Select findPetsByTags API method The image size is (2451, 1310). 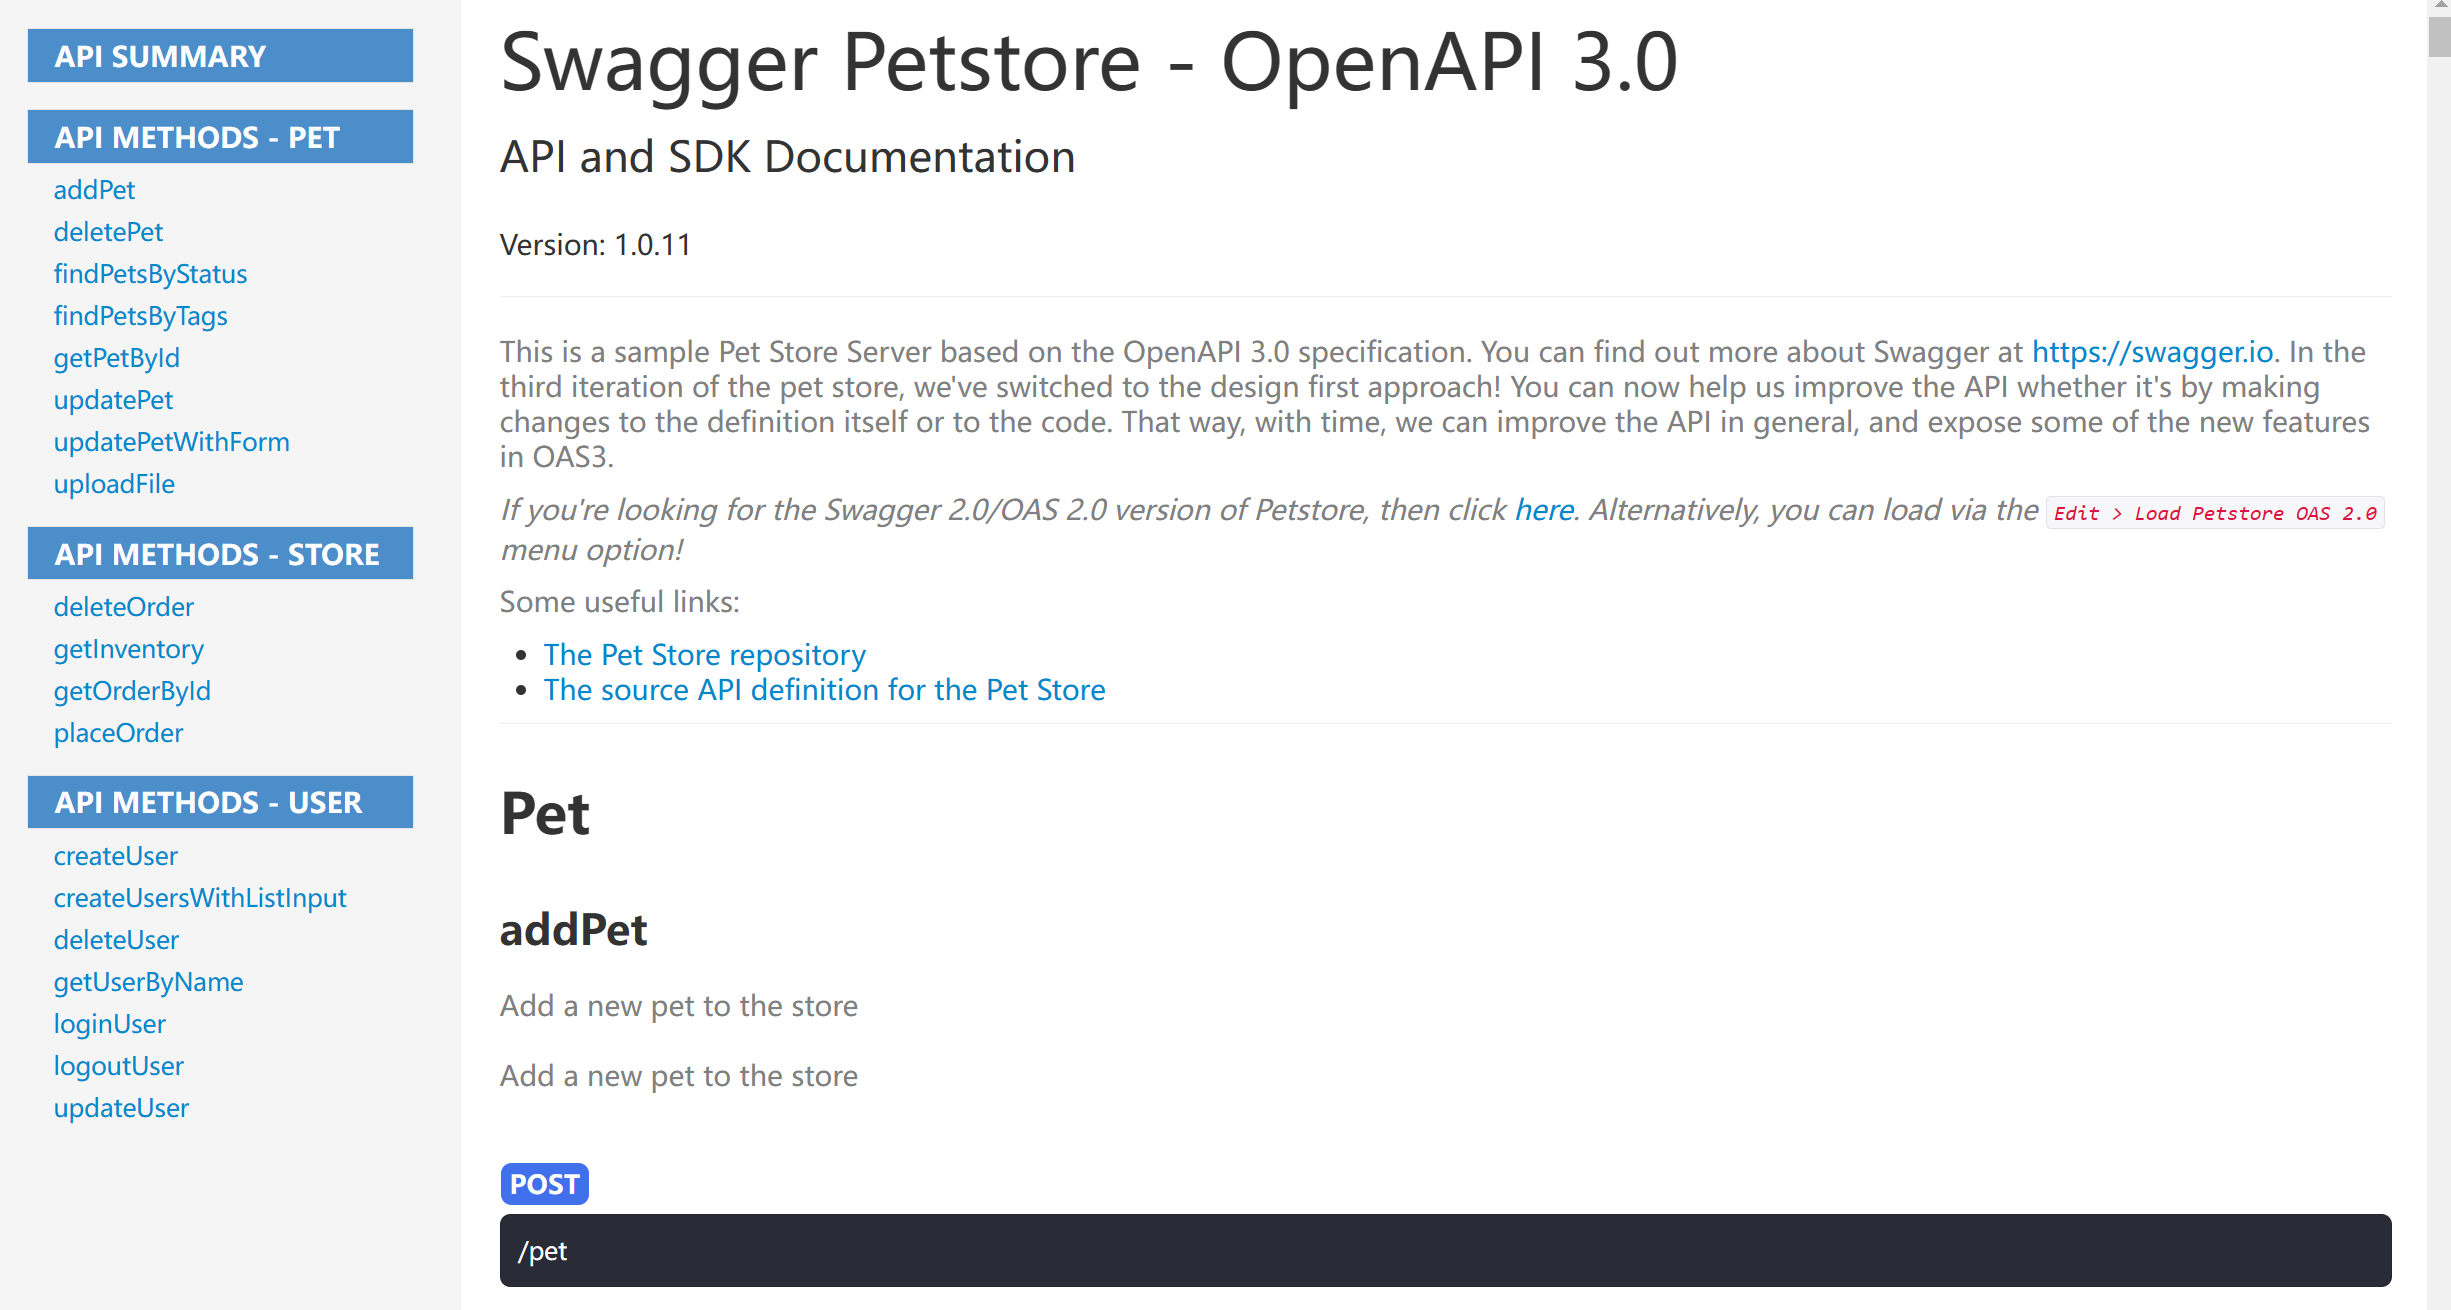[x=141, y=316]
